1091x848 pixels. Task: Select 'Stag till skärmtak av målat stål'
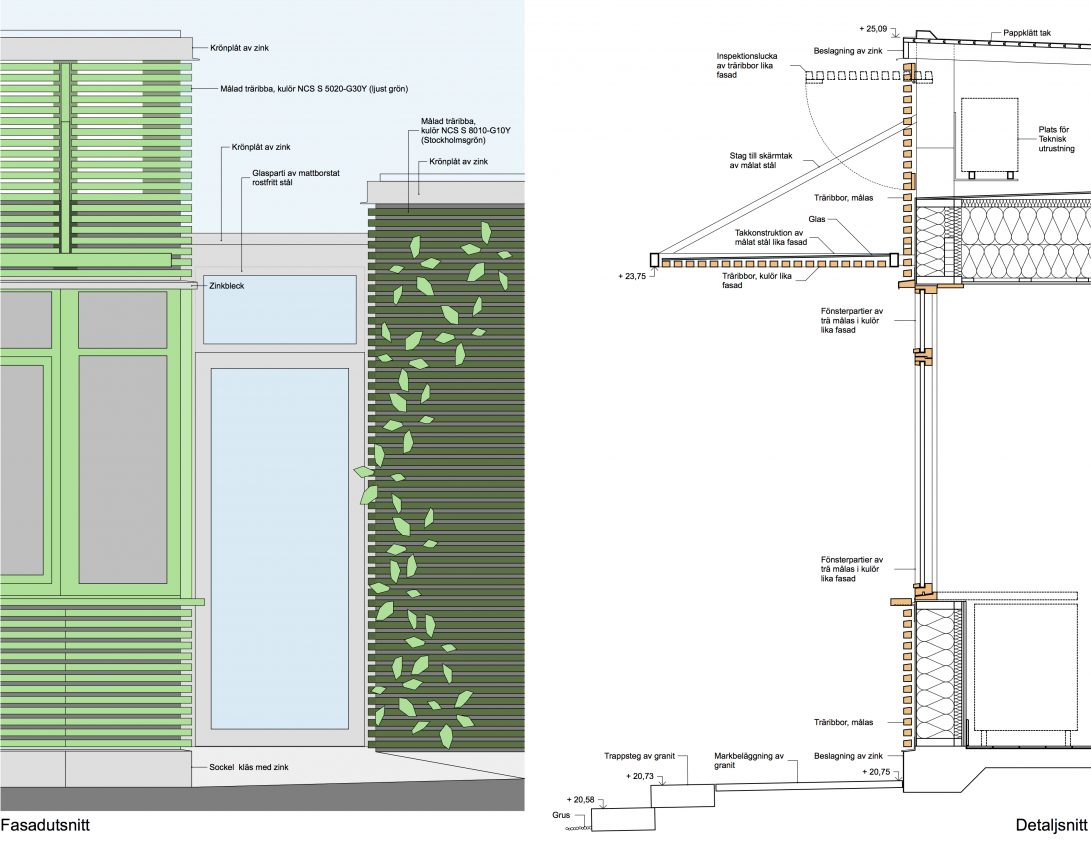click(x=760, y=161)
